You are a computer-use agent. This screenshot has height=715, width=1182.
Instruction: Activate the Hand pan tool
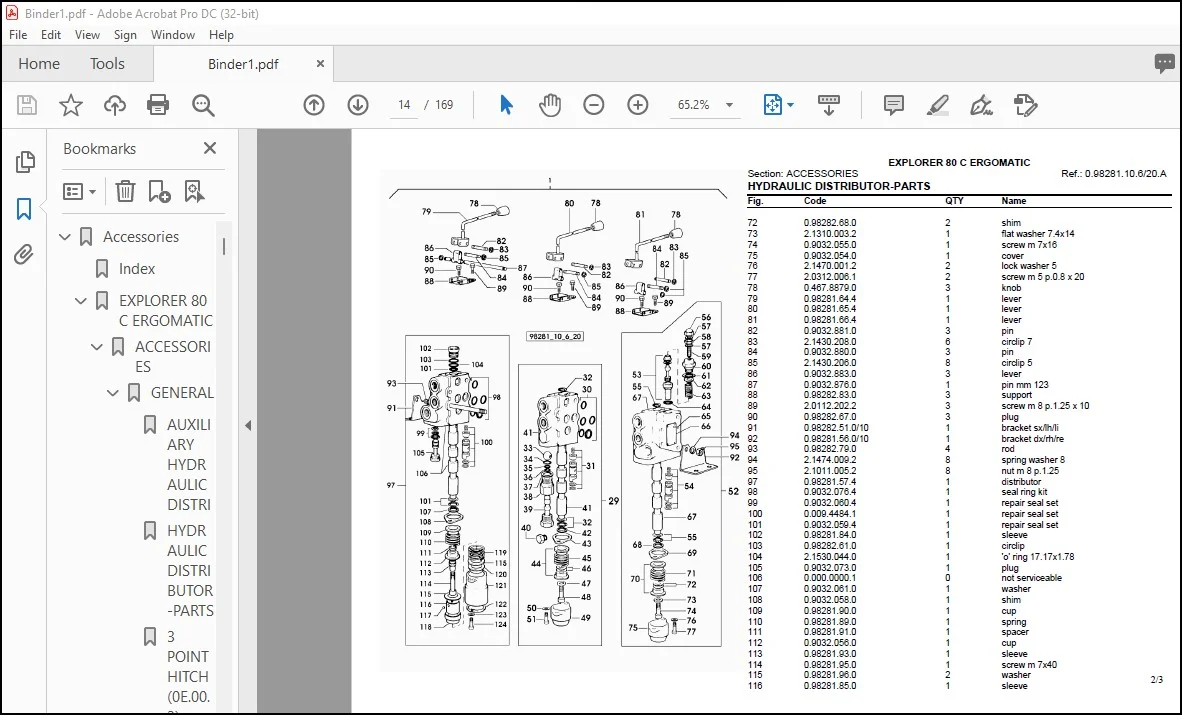click(550, 105)
